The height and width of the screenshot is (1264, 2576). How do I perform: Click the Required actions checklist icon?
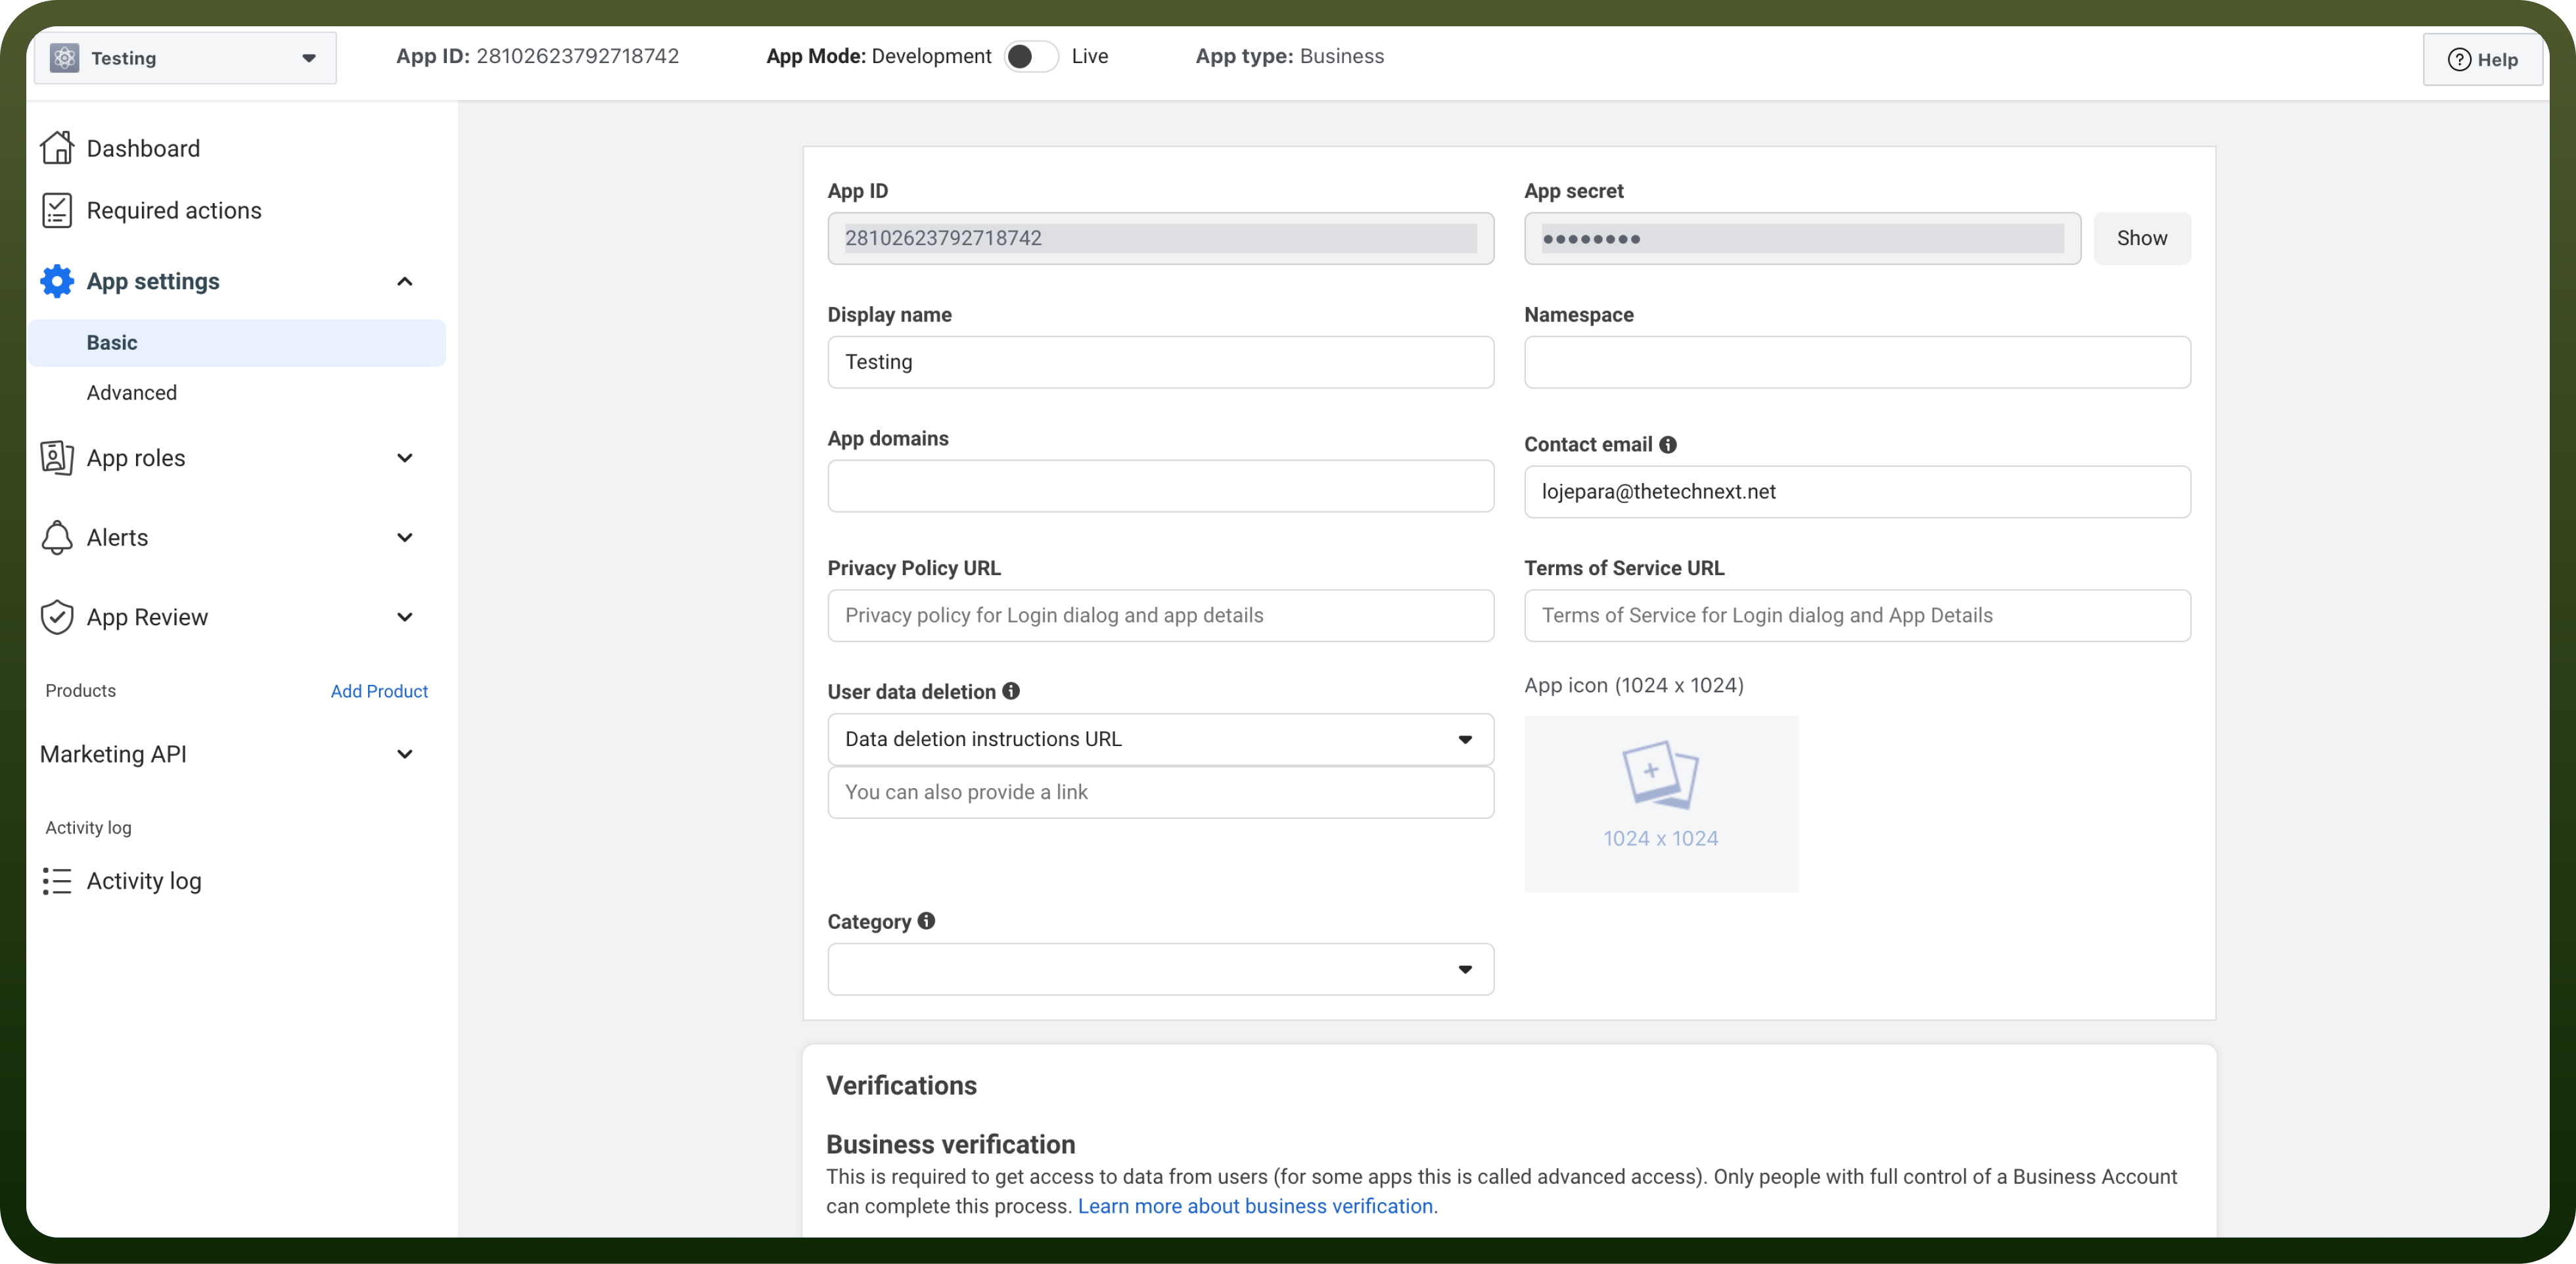point(57,210)
